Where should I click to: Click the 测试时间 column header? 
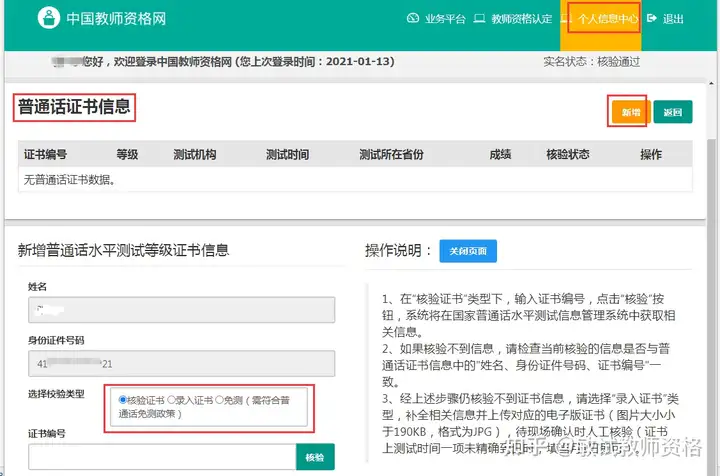287,154
